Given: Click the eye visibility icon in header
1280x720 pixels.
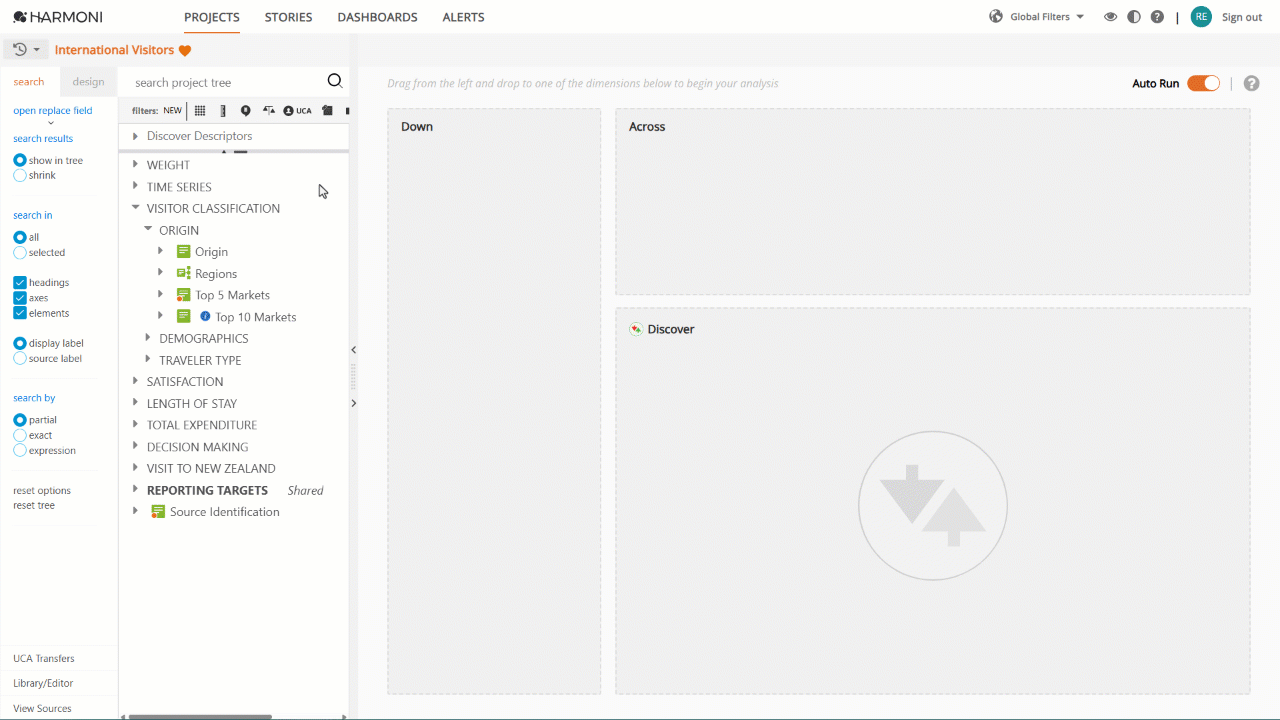Looking at the screenshot, I should point(1110,17).
